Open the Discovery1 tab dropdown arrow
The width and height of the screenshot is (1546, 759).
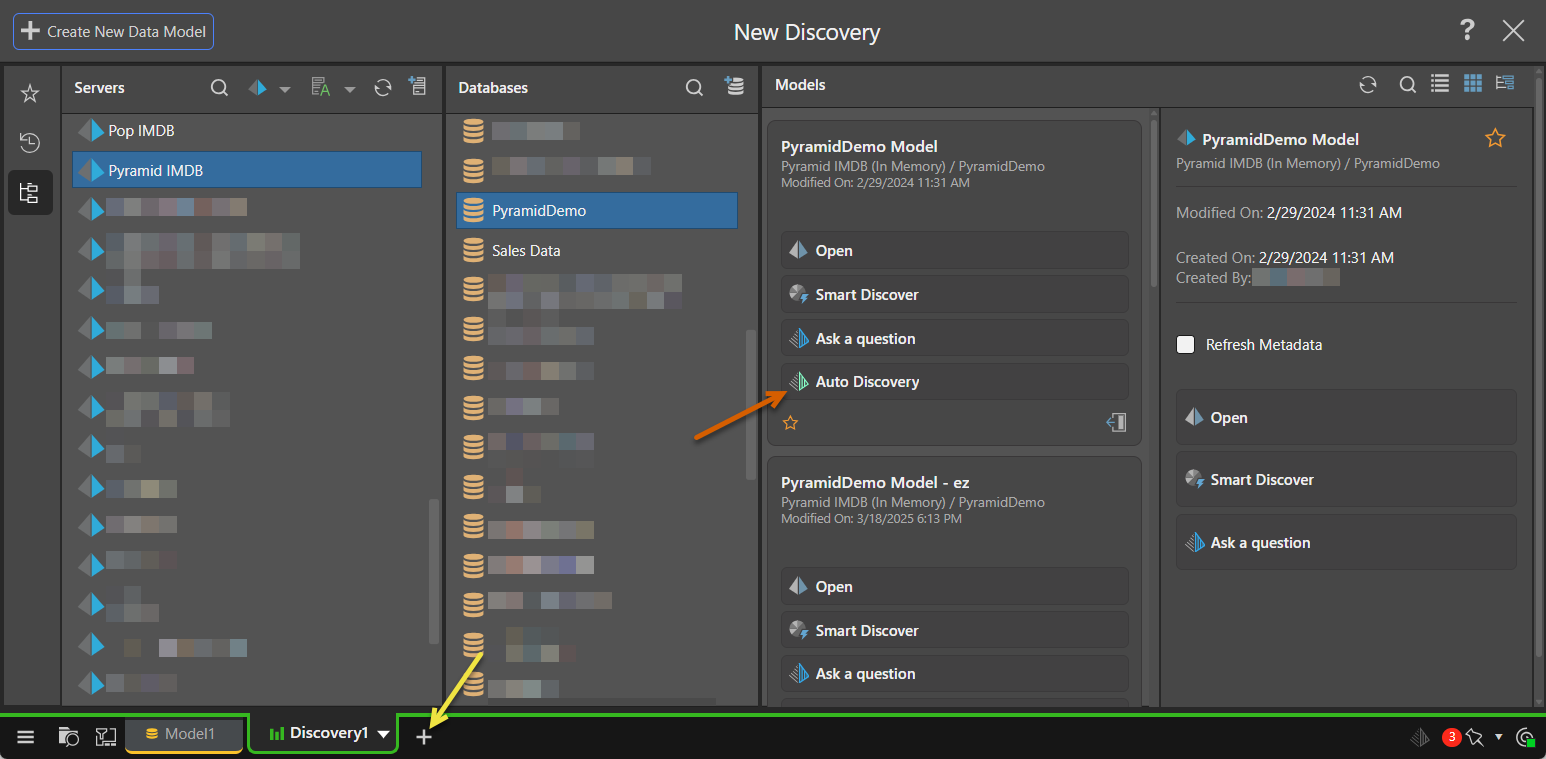coord(384,735)
